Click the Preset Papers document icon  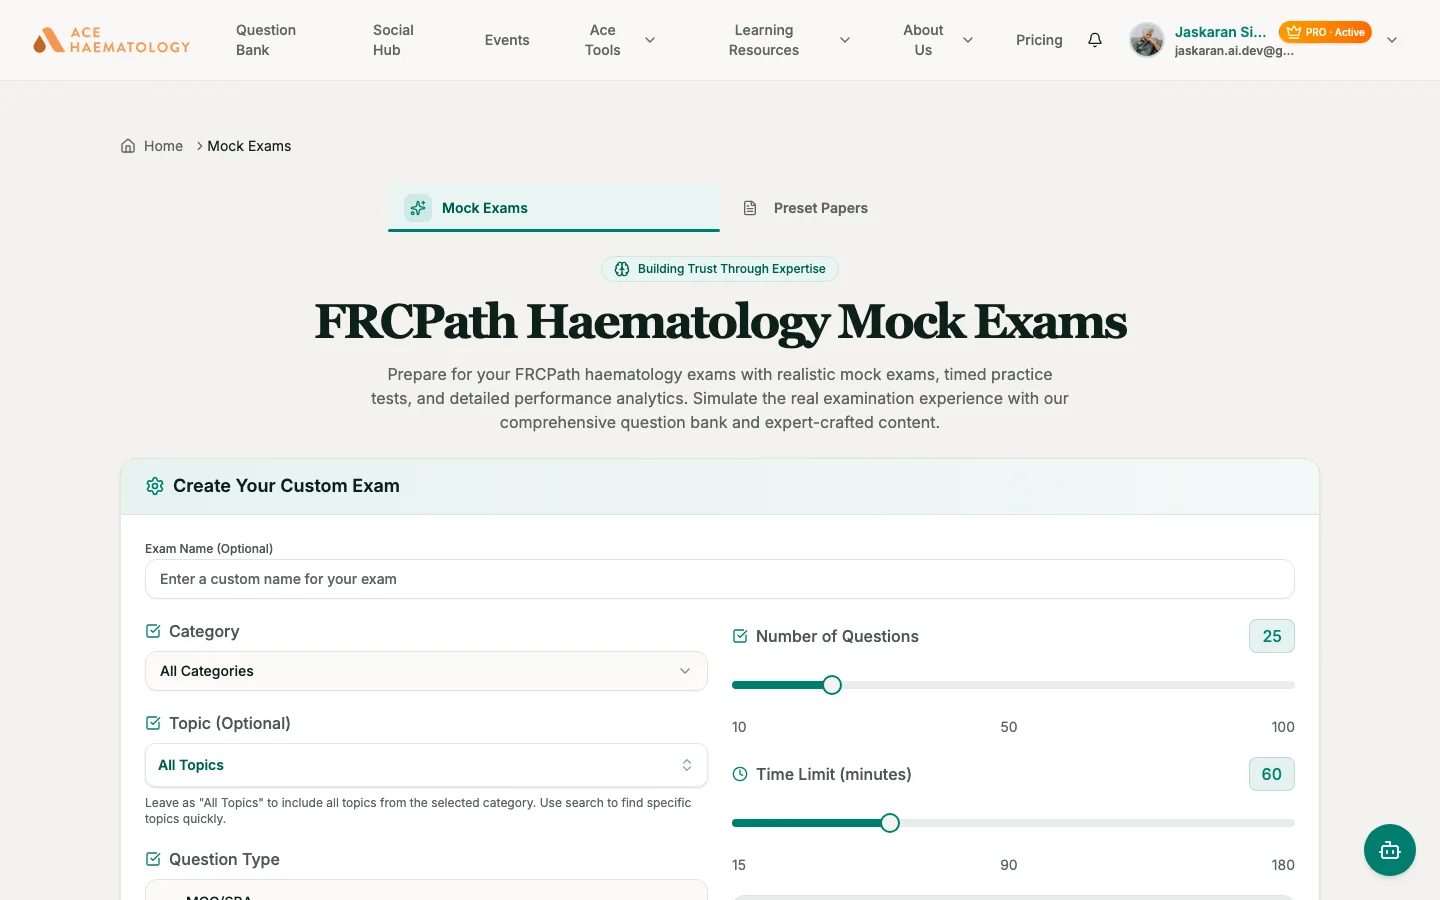point(750,208)
